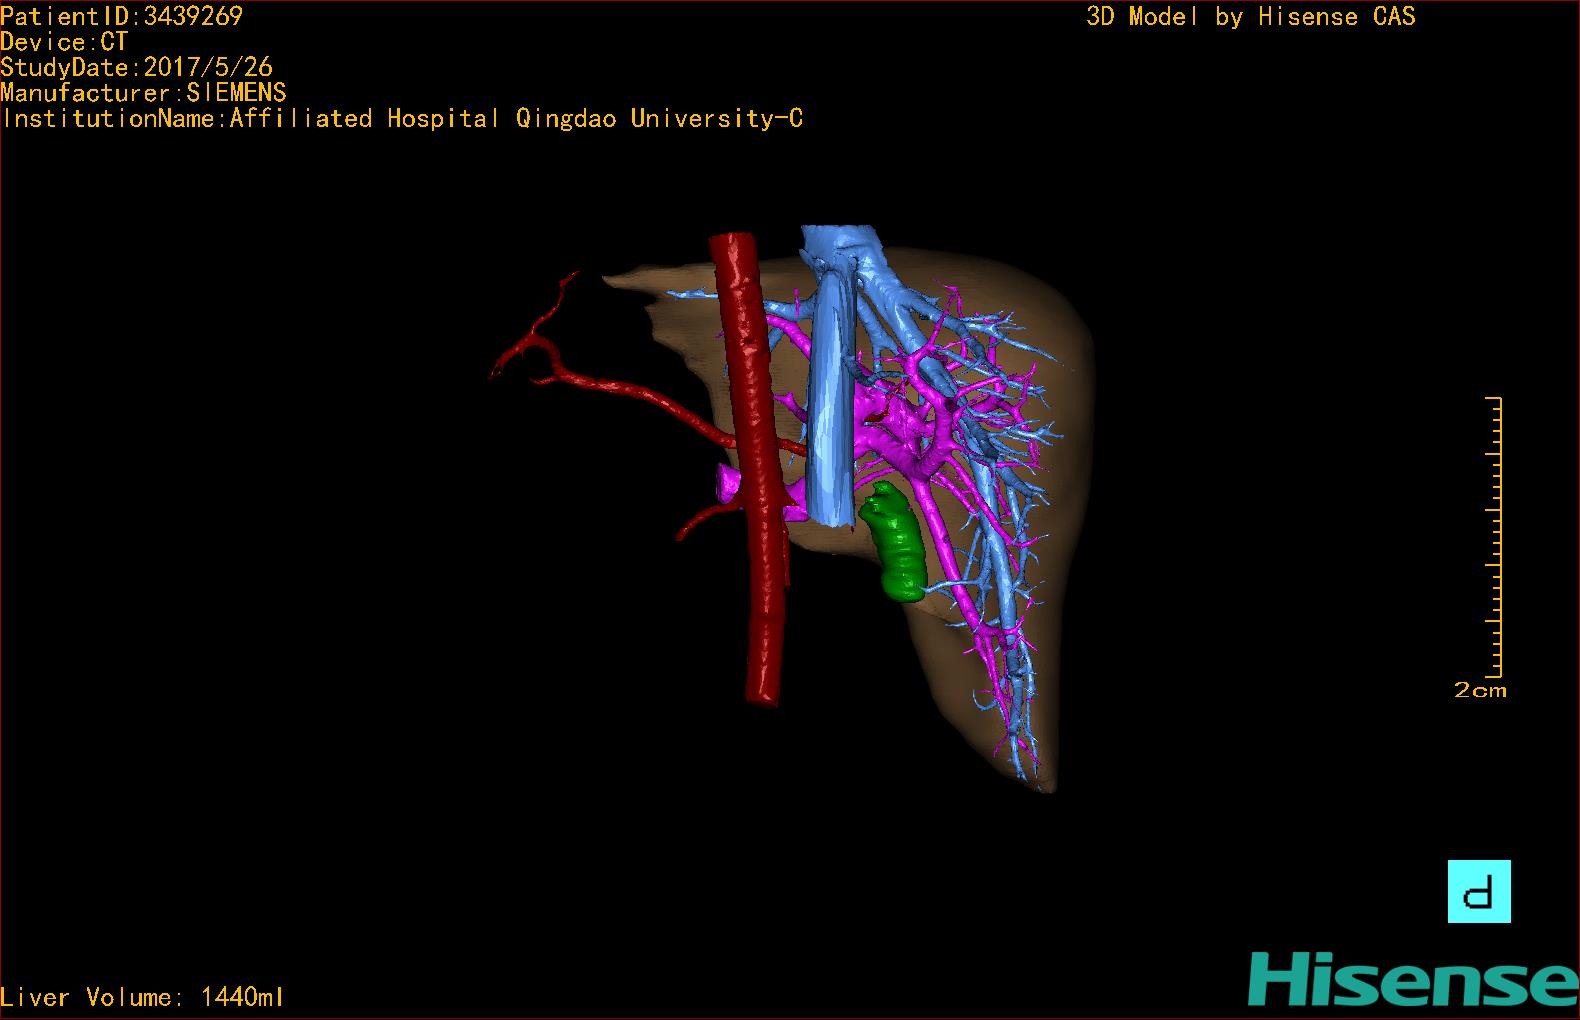This screenshot has width=1580, height=1020.
Task: Click the Device:CT label
Action: coord(64,42)
